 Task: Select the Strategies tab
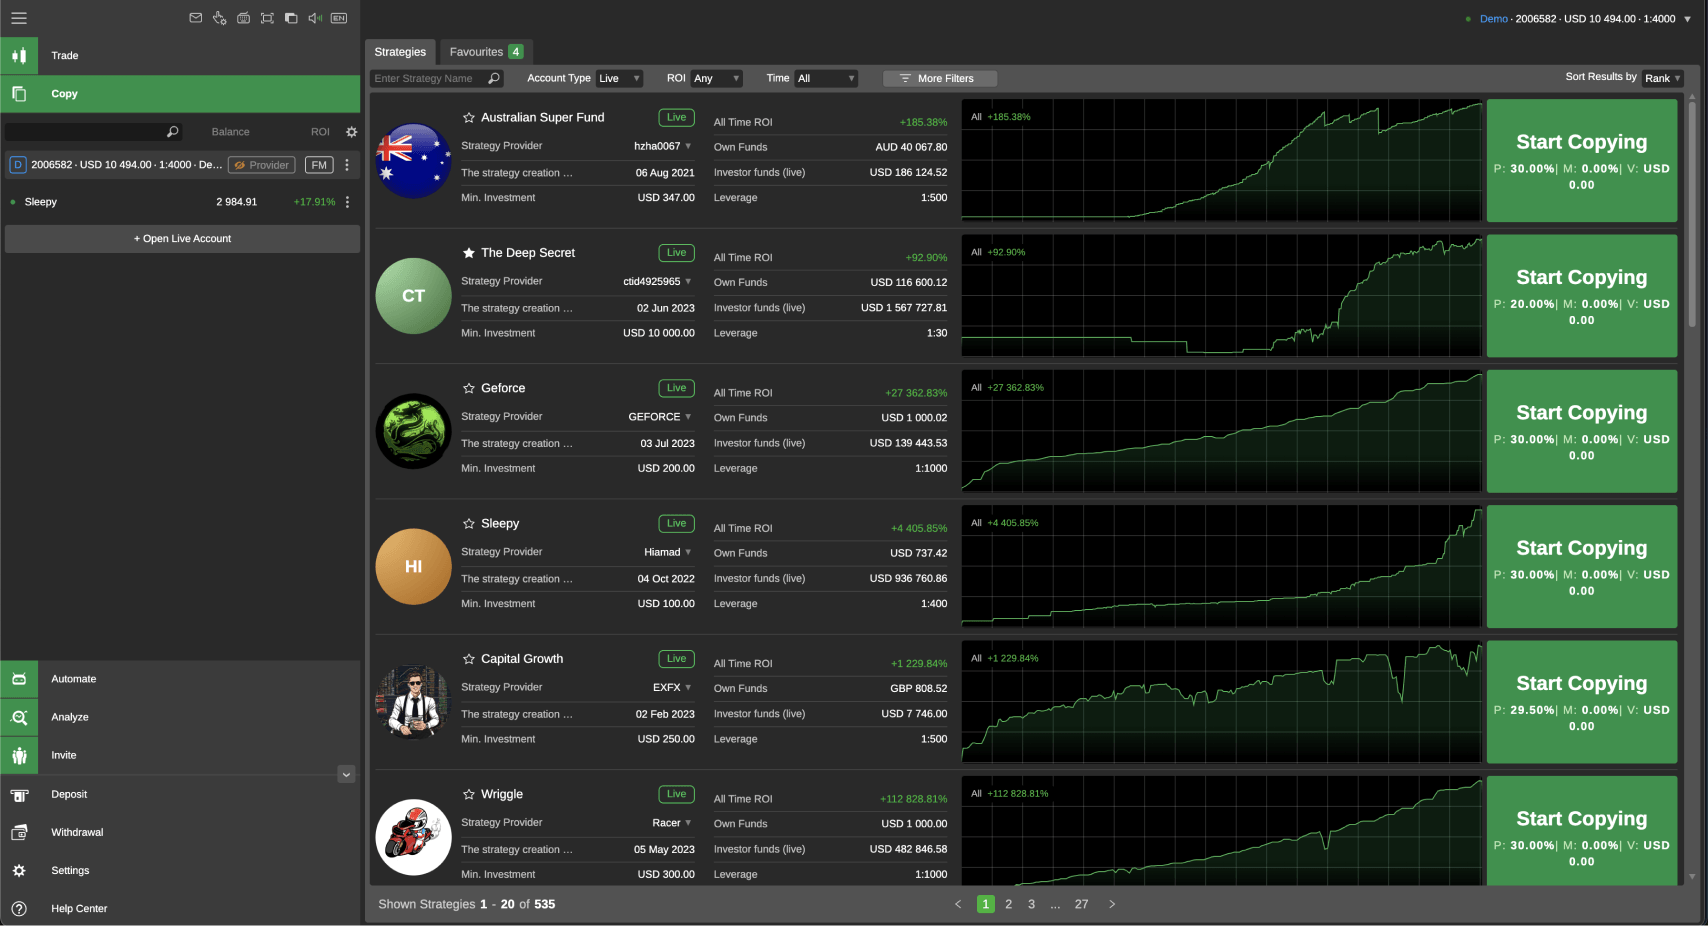click(400, 51)
